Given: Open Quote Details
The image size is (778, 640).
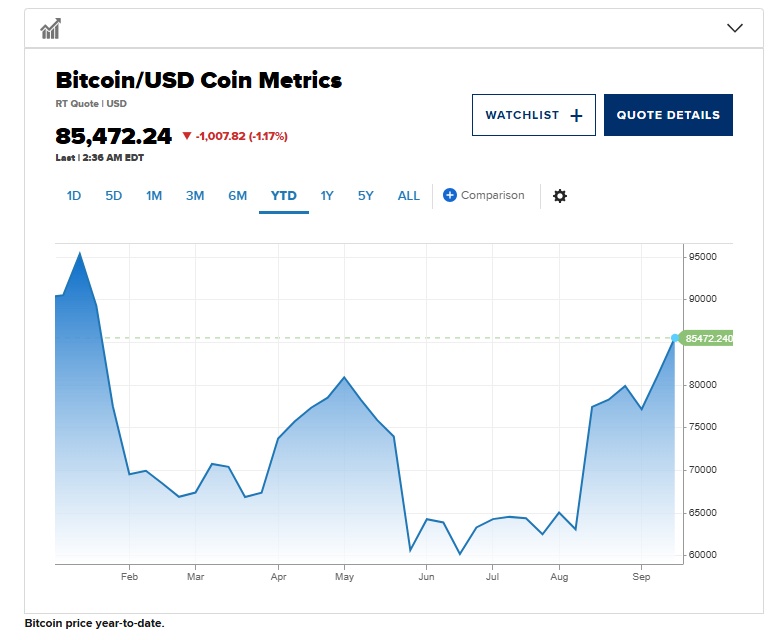Looking at the screenshot, I should pos(668,115).
